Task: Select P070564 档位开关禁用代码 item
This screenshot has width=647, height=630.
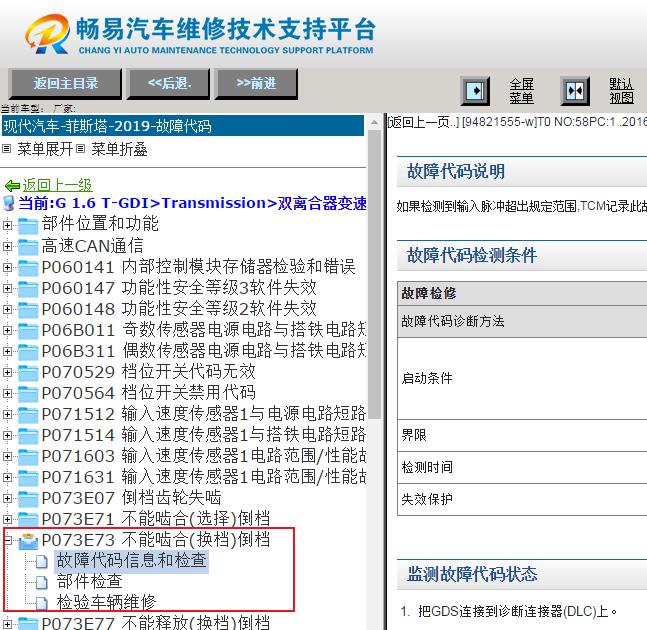Action: [149, 393]
